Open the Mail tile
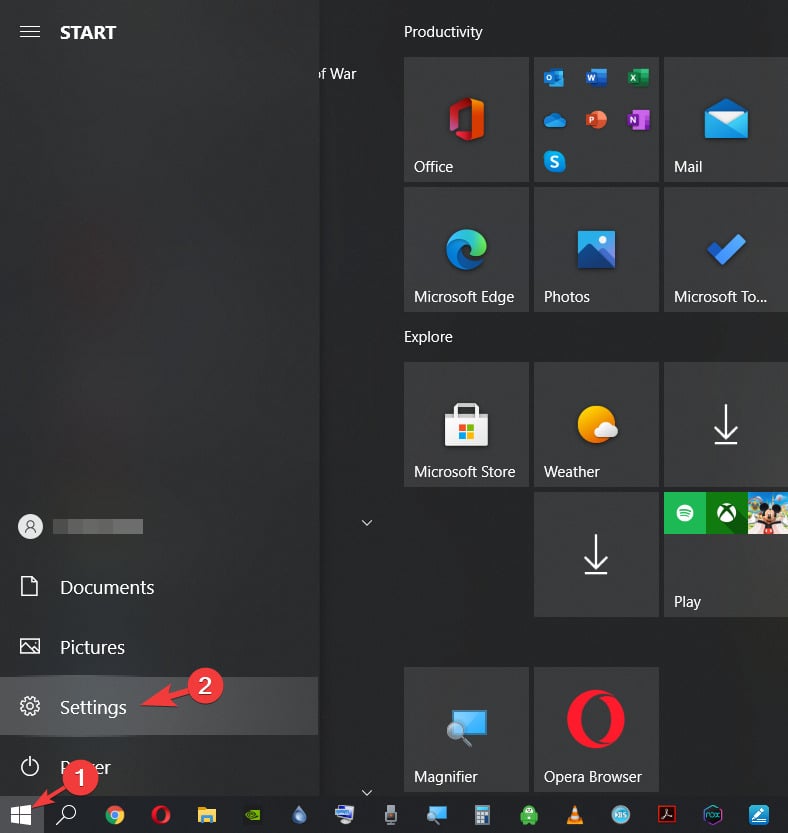 click(x=726, y=120)
